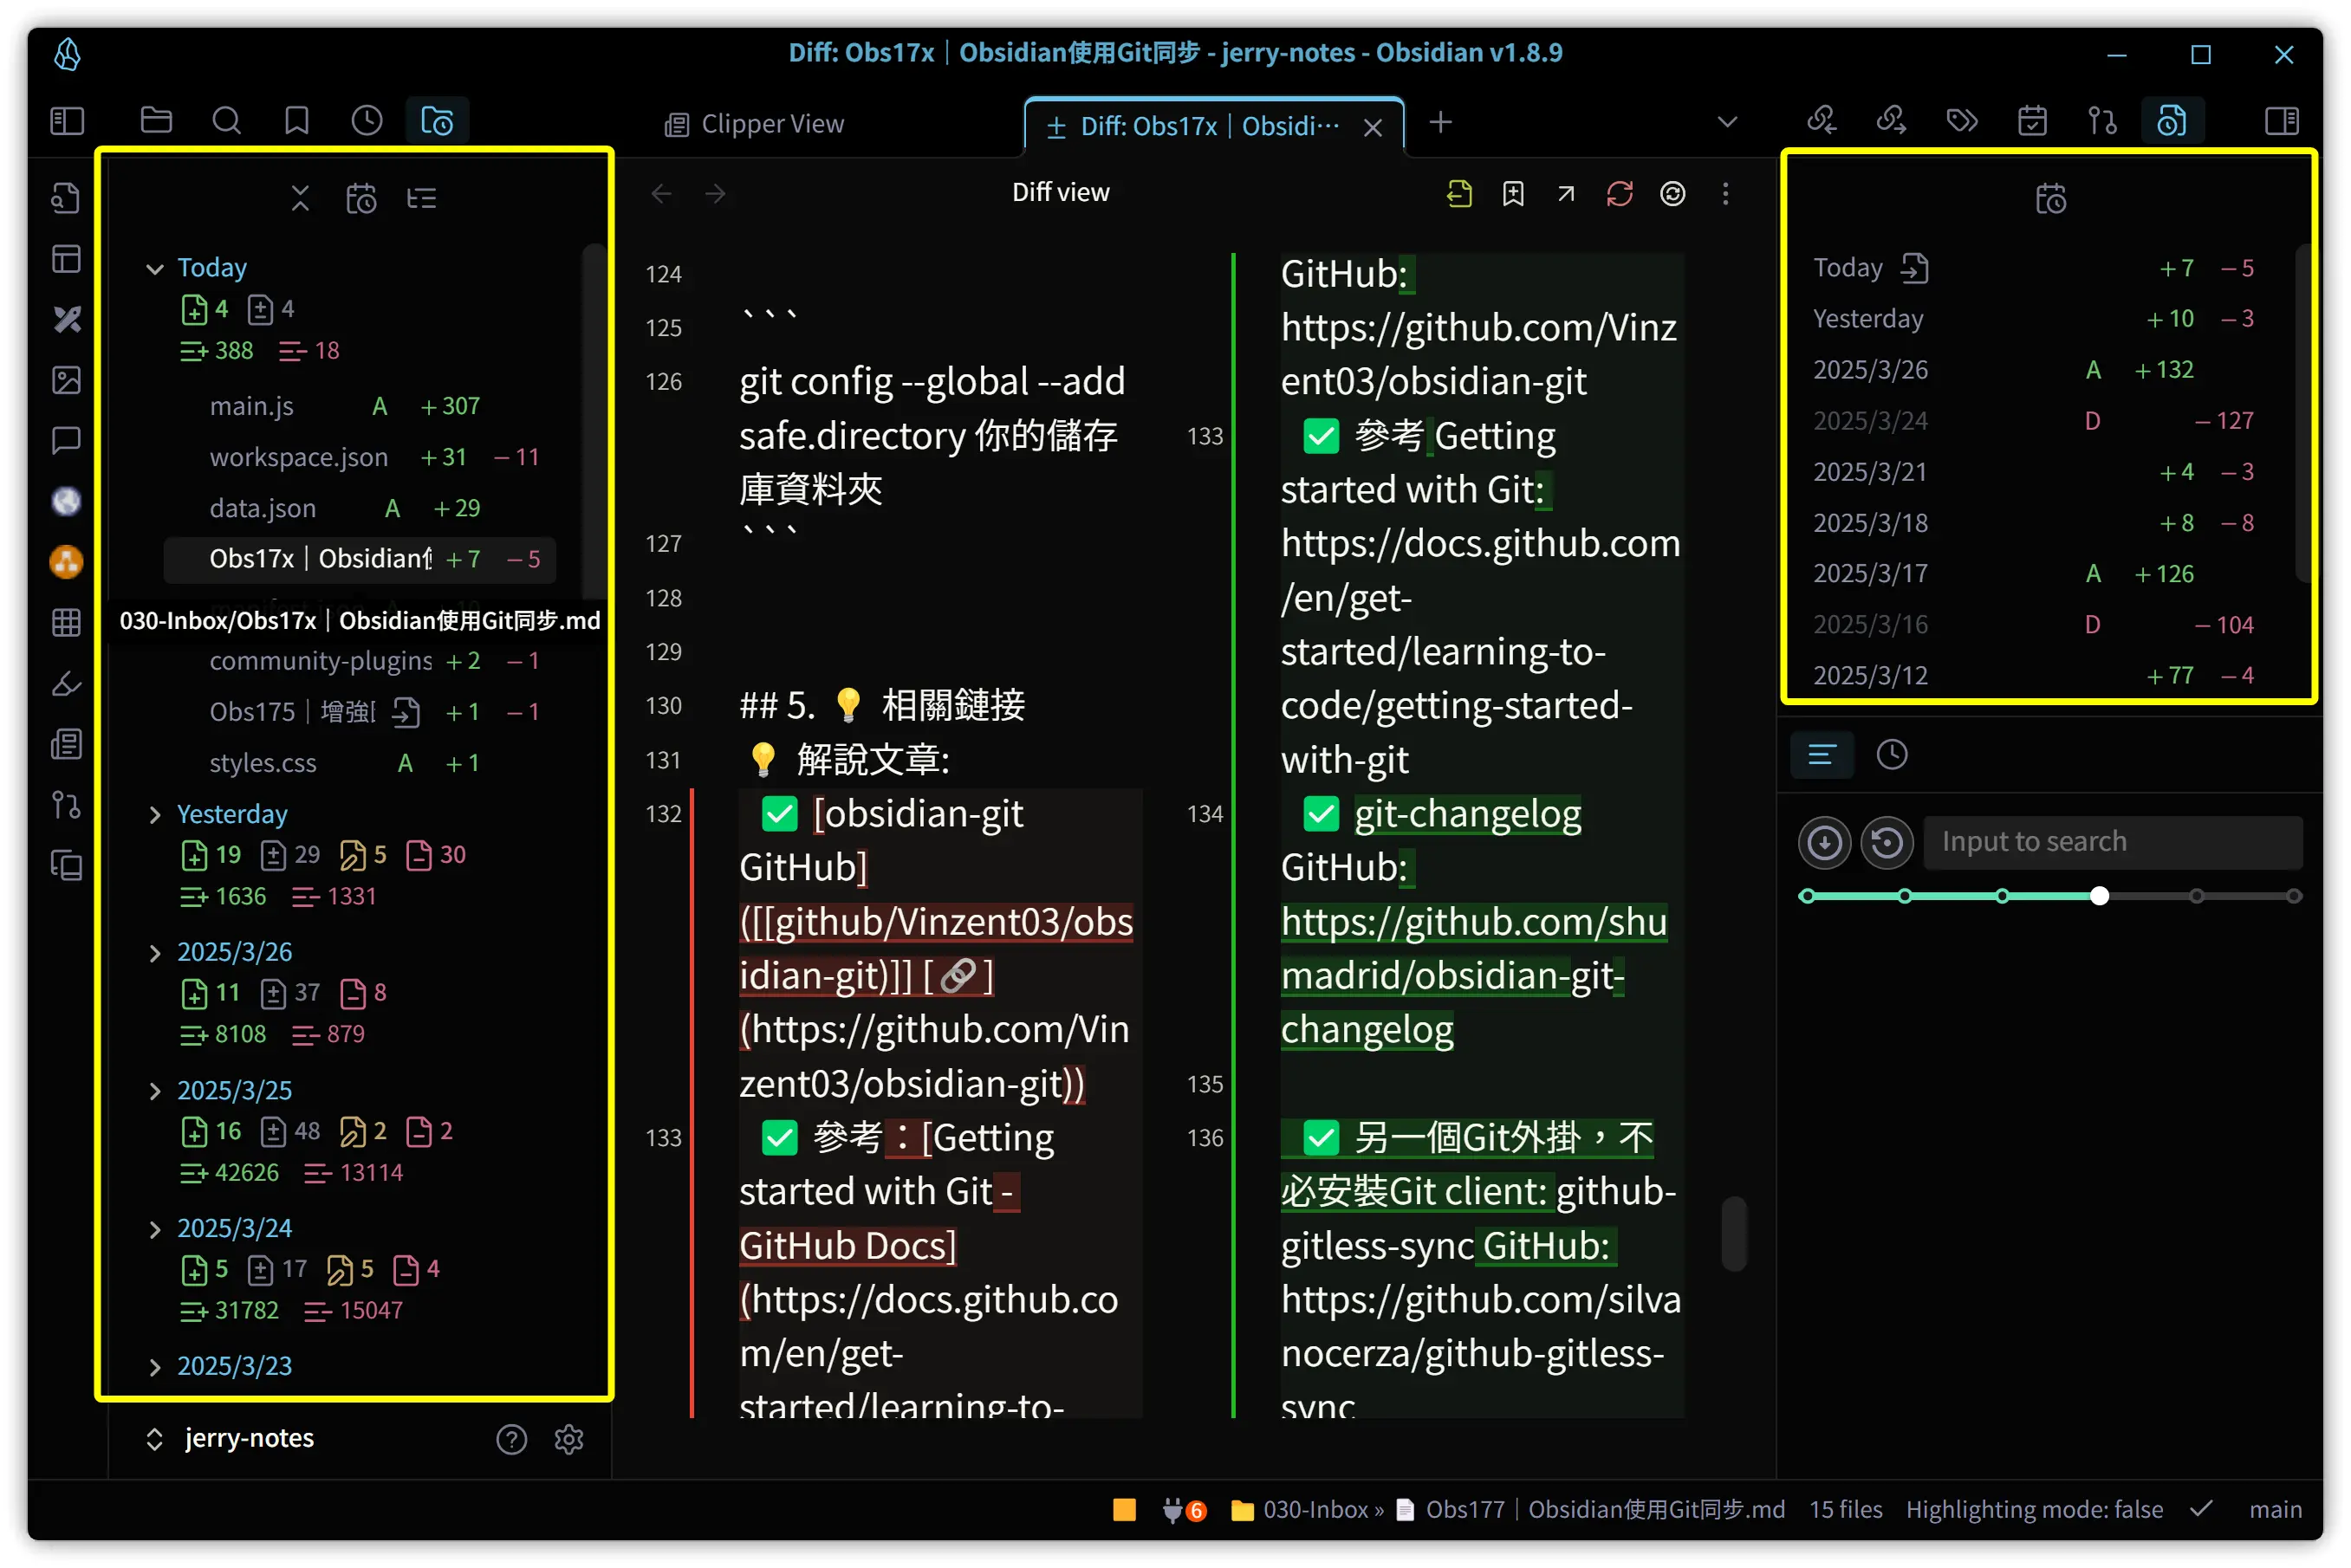Image resolution: width=2351 pixels, height=1568 pixels.
Task: Click the Input to search field
Action: click(x=2112, y=842)
